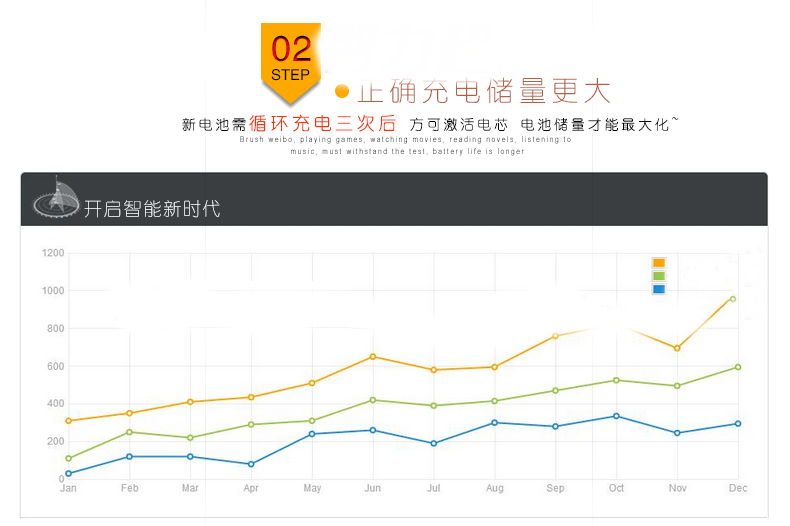Click the red 循环充电三次后 text
The height and width of the screenshot is (526, 790).
tap(322, 123)
